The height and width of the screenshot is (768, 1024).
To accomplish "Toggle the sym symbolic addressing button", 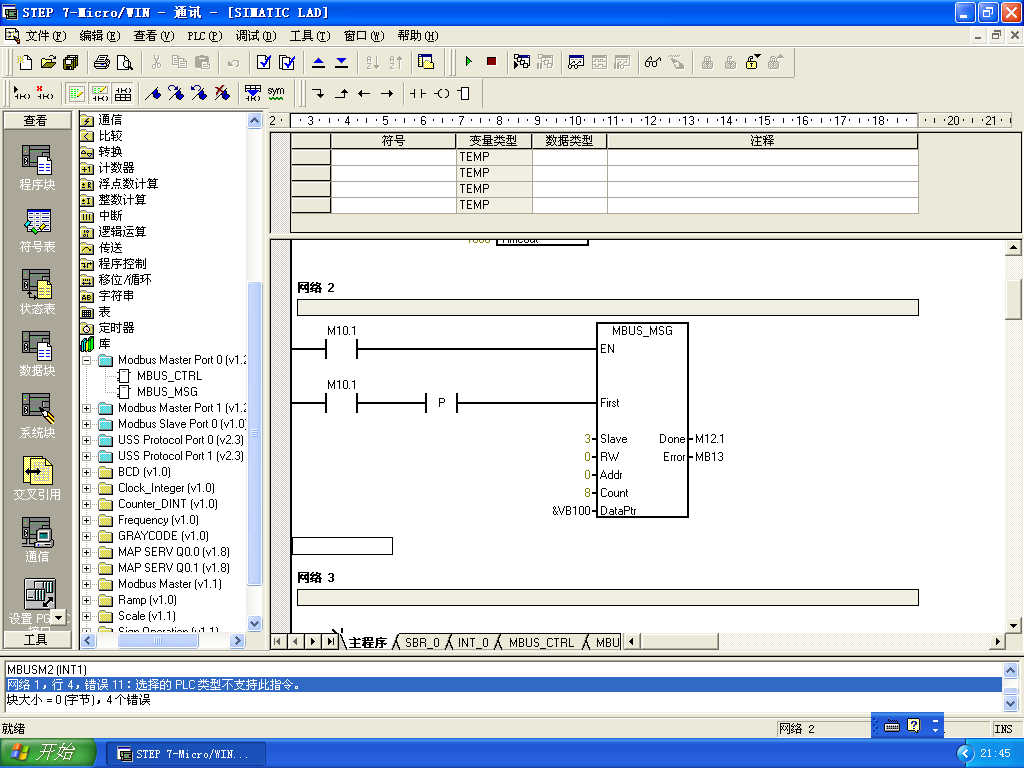I will [276, 93].
